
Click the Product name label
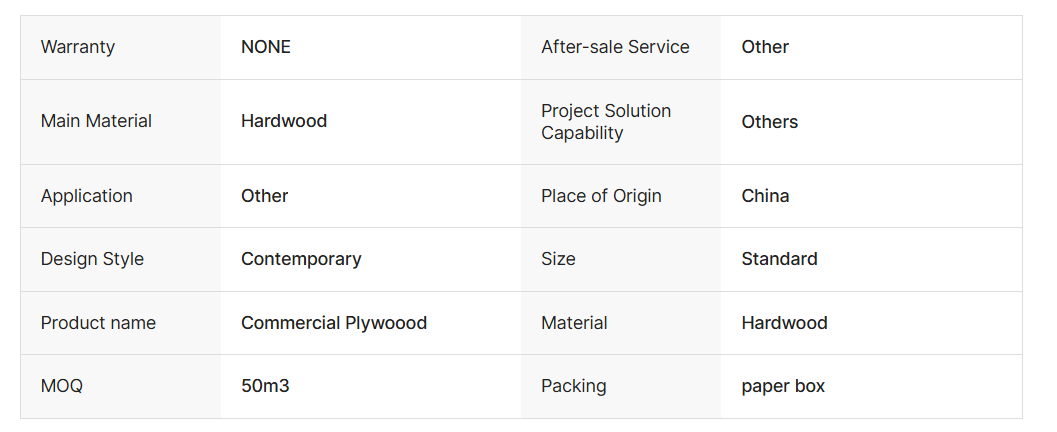[x=98, y=323]
